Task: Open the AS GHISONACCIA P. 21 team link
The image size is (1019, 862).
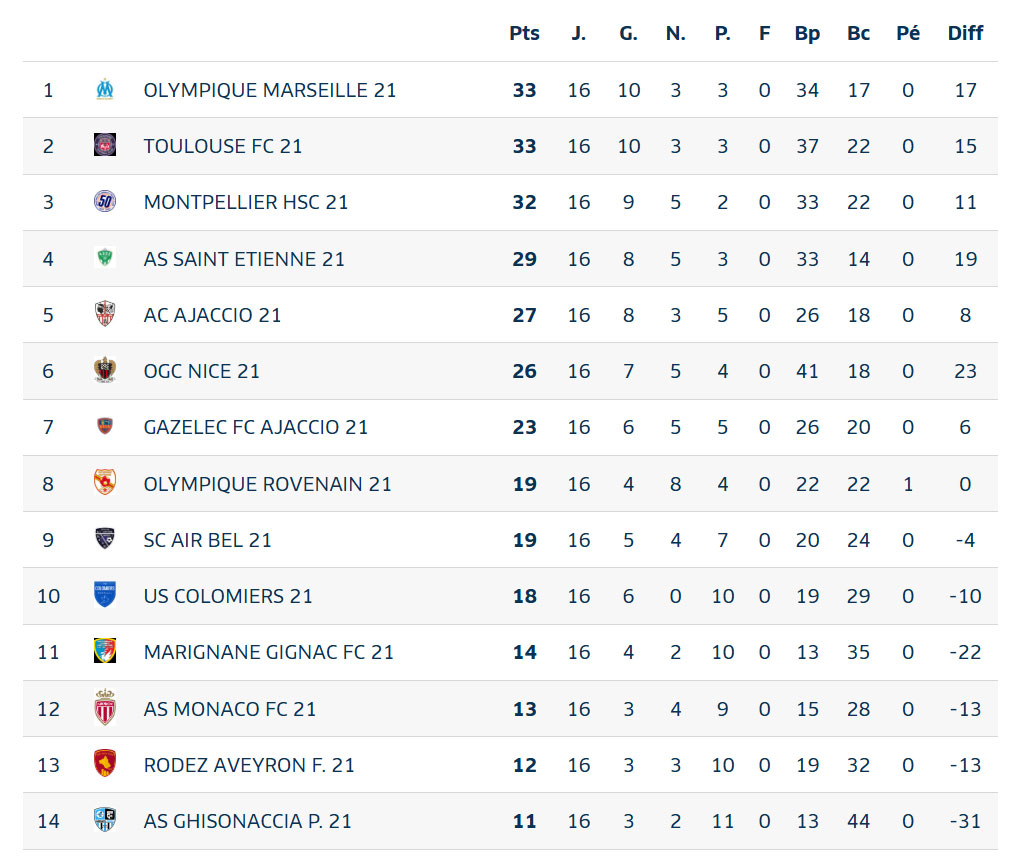Action: click(x=247, y=821)
